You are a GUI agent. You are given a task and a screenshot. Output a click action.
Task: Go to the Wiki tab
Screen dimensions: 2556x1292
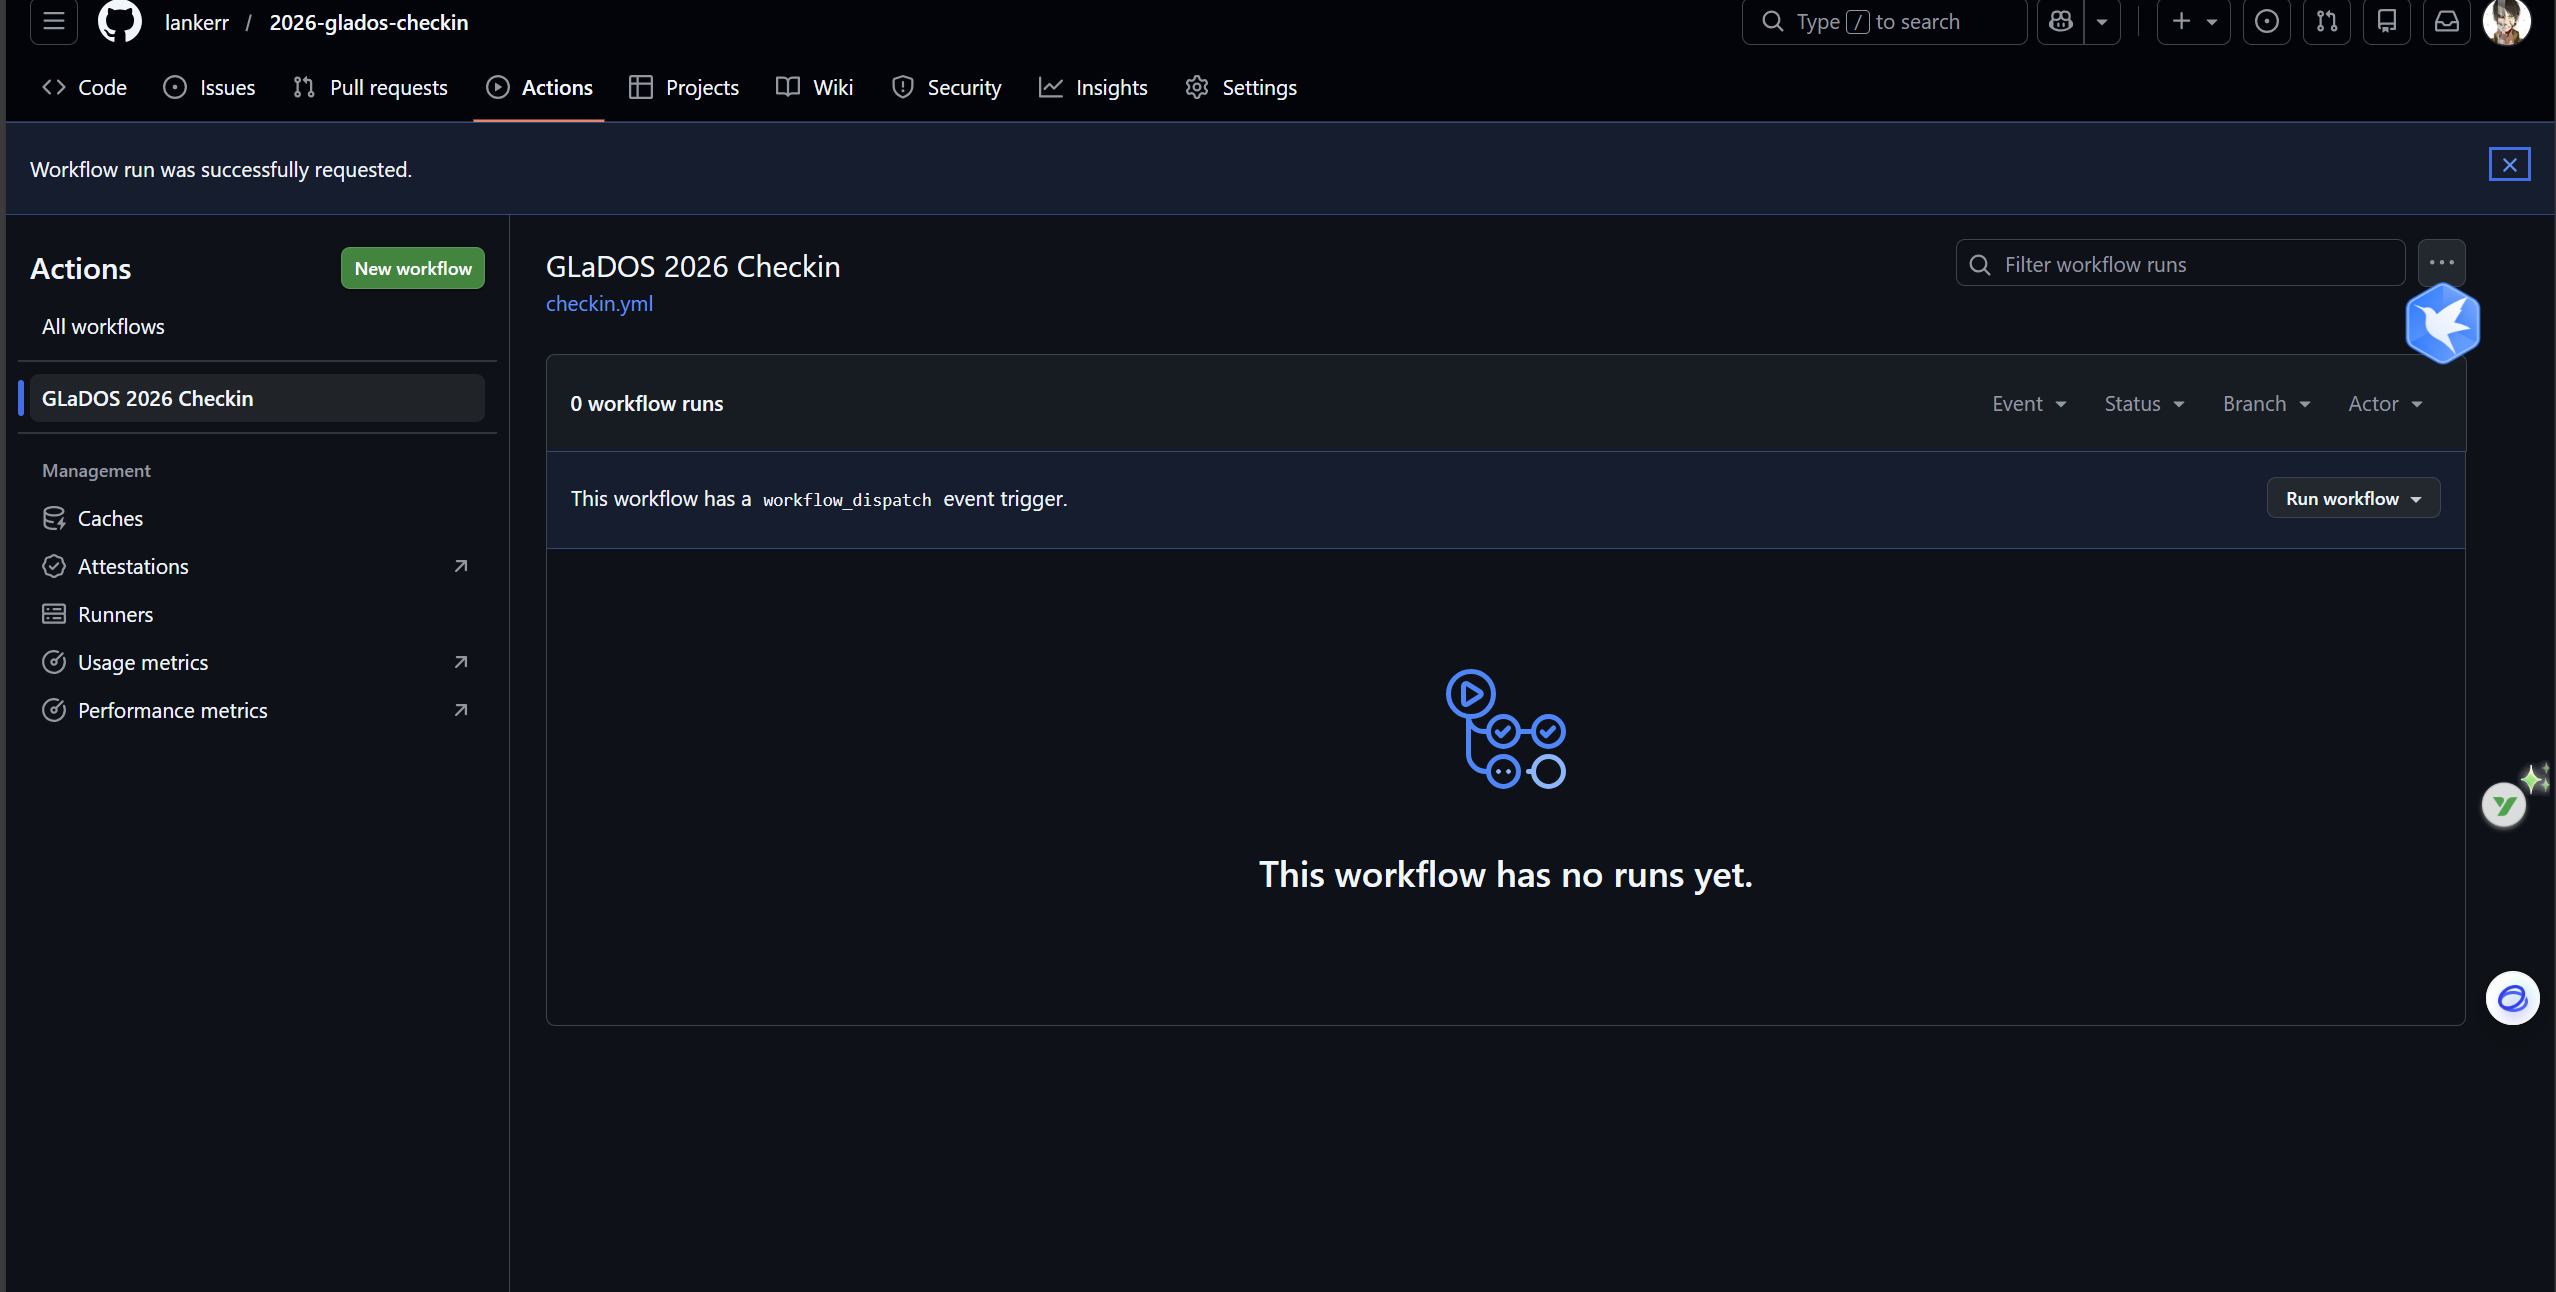point(814,88)
